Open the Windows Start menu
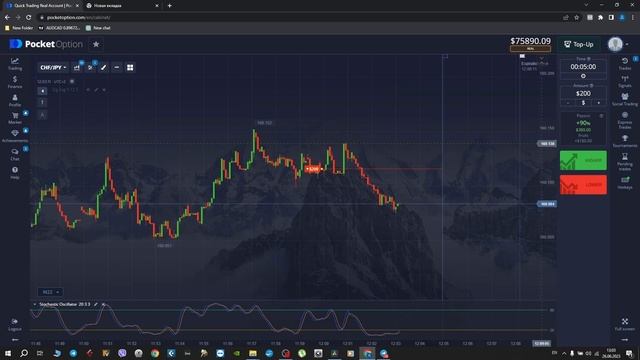640x360 pixels. pyautogui.click(x=8, y=353)
